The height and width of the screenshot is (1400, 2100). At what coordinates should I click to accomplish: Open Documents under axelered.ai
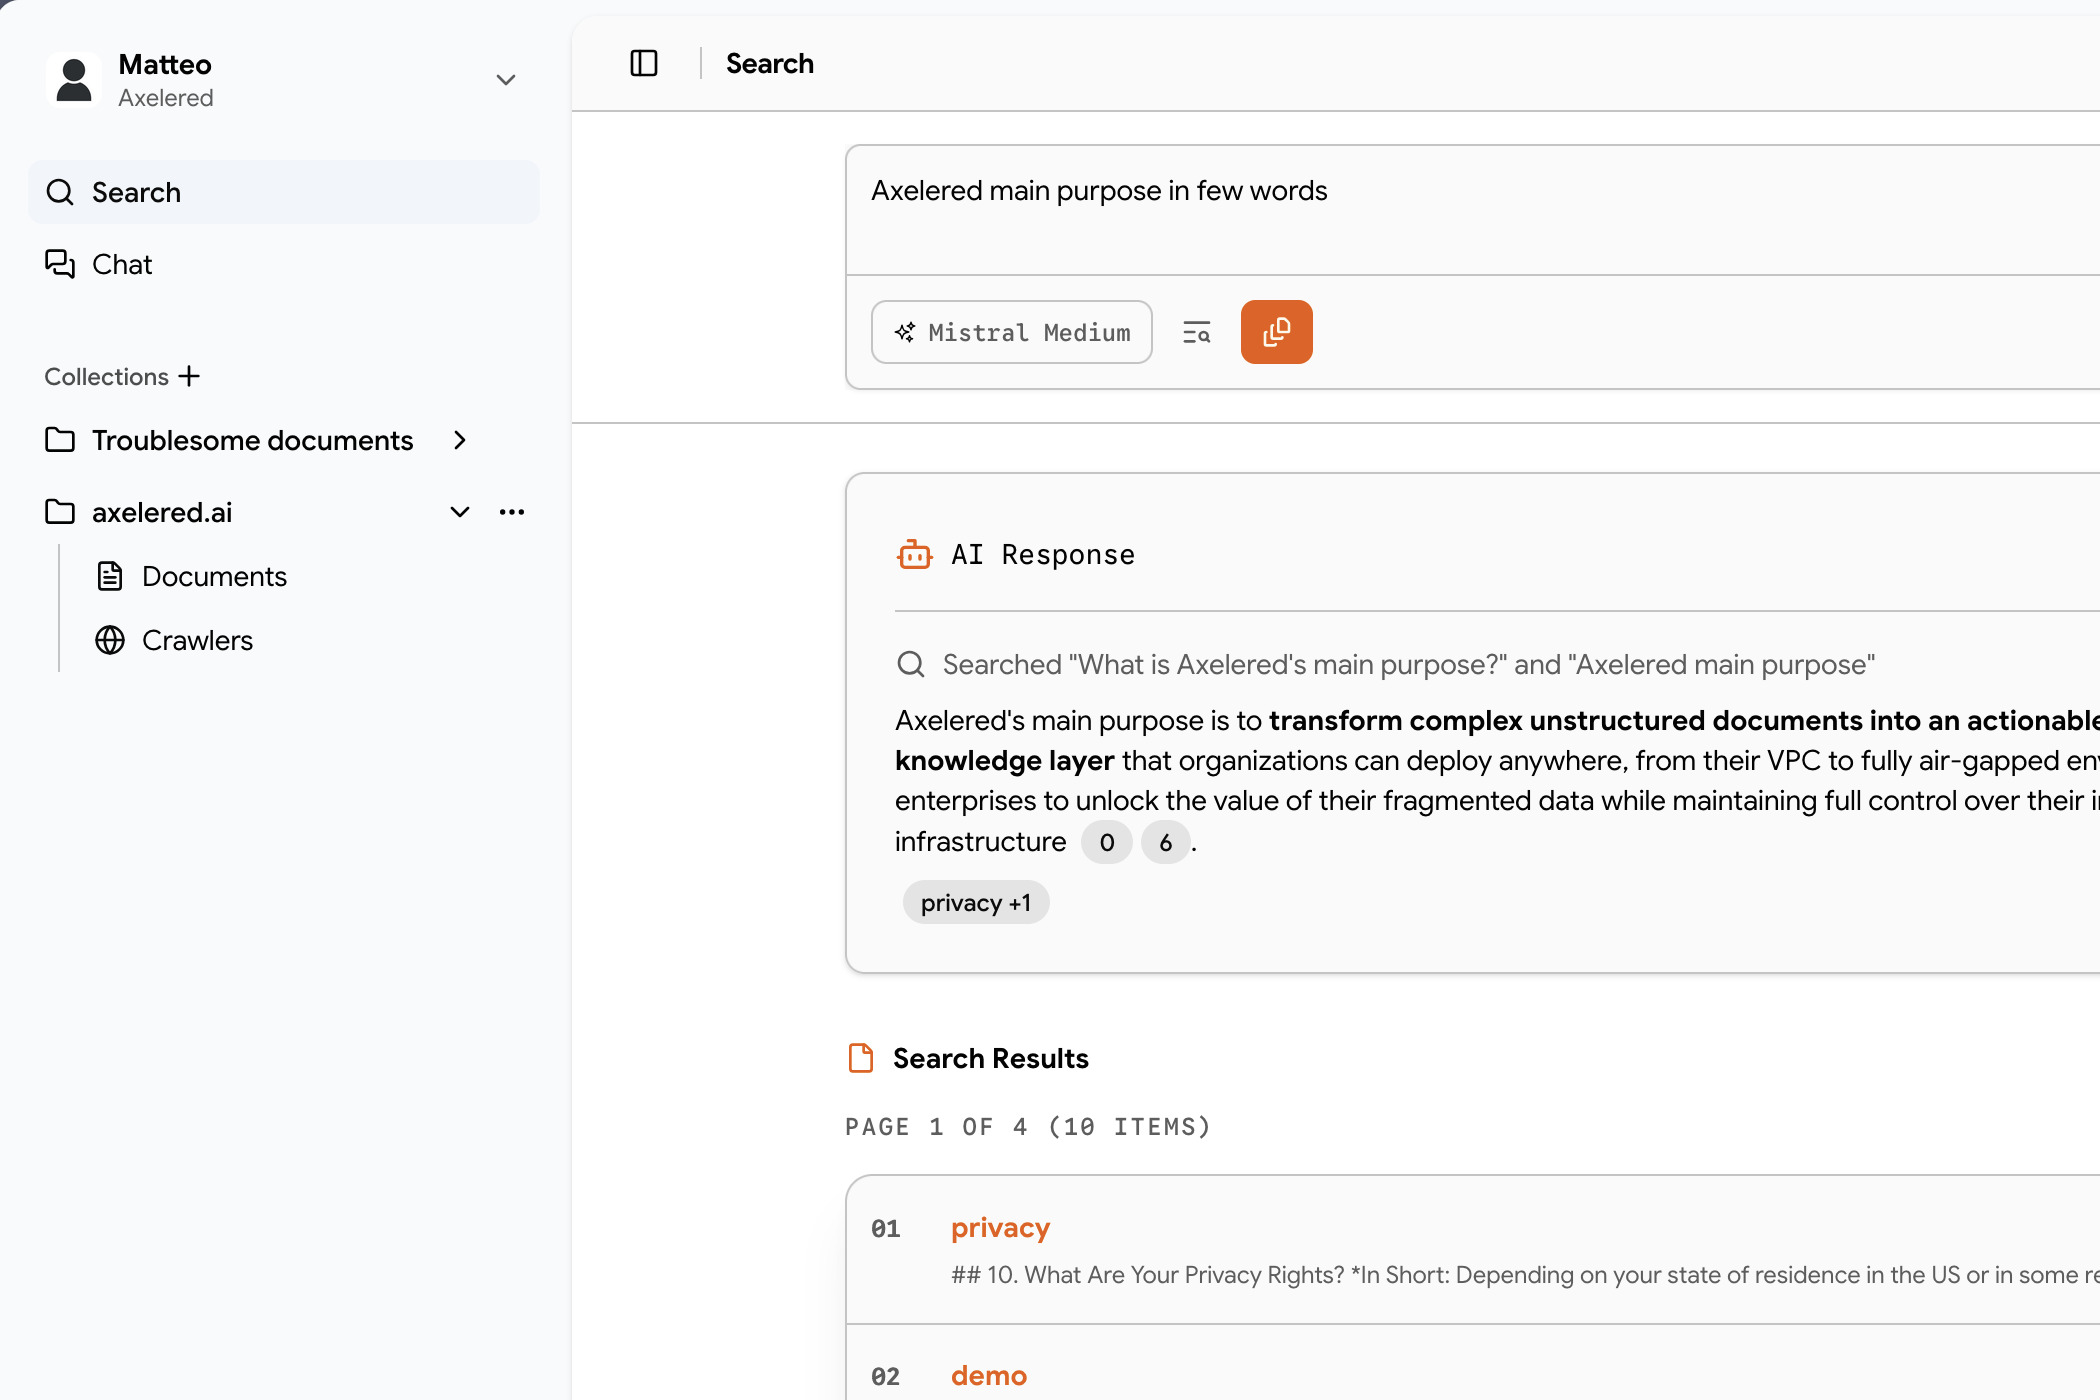[213, 576]
